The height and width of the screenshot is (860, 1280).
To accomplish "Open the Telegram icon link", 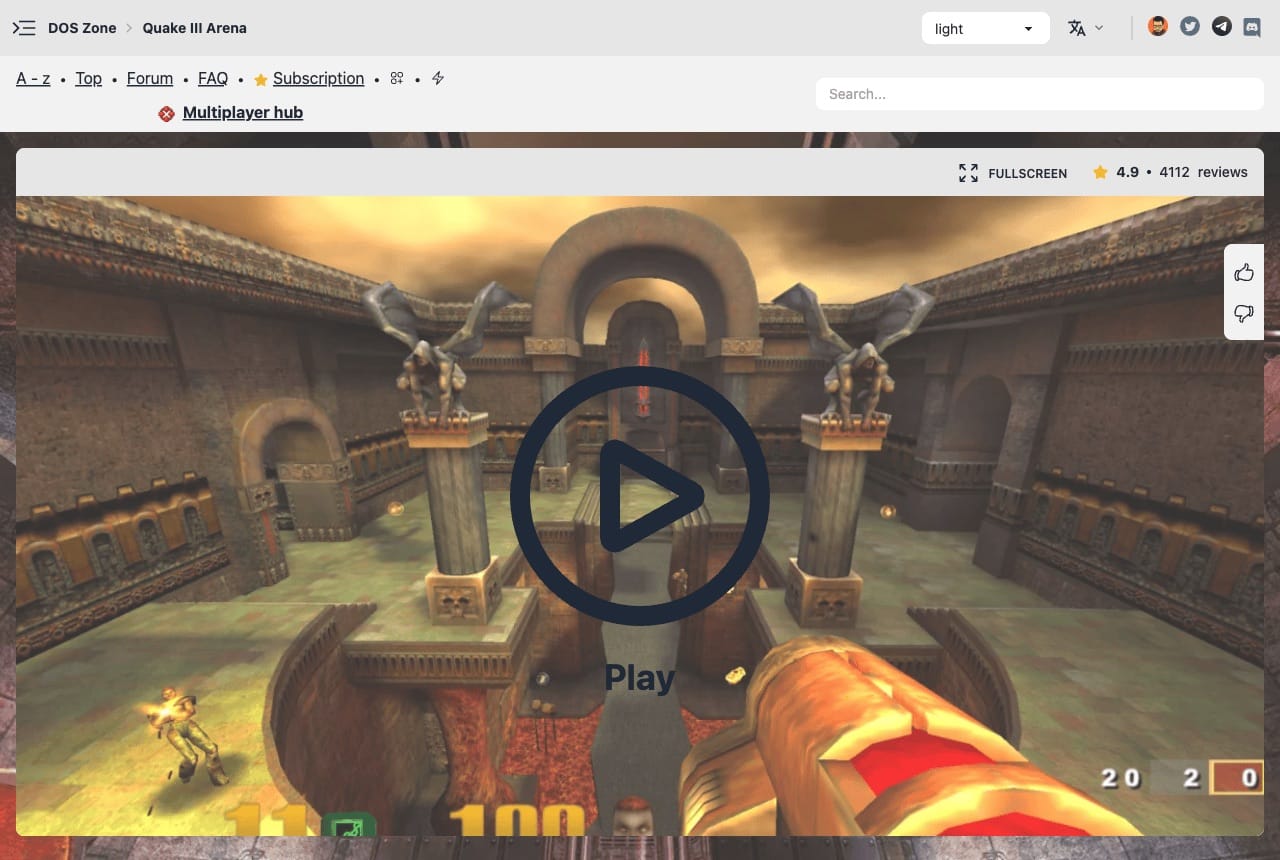I will click(x=1222, y=27).
